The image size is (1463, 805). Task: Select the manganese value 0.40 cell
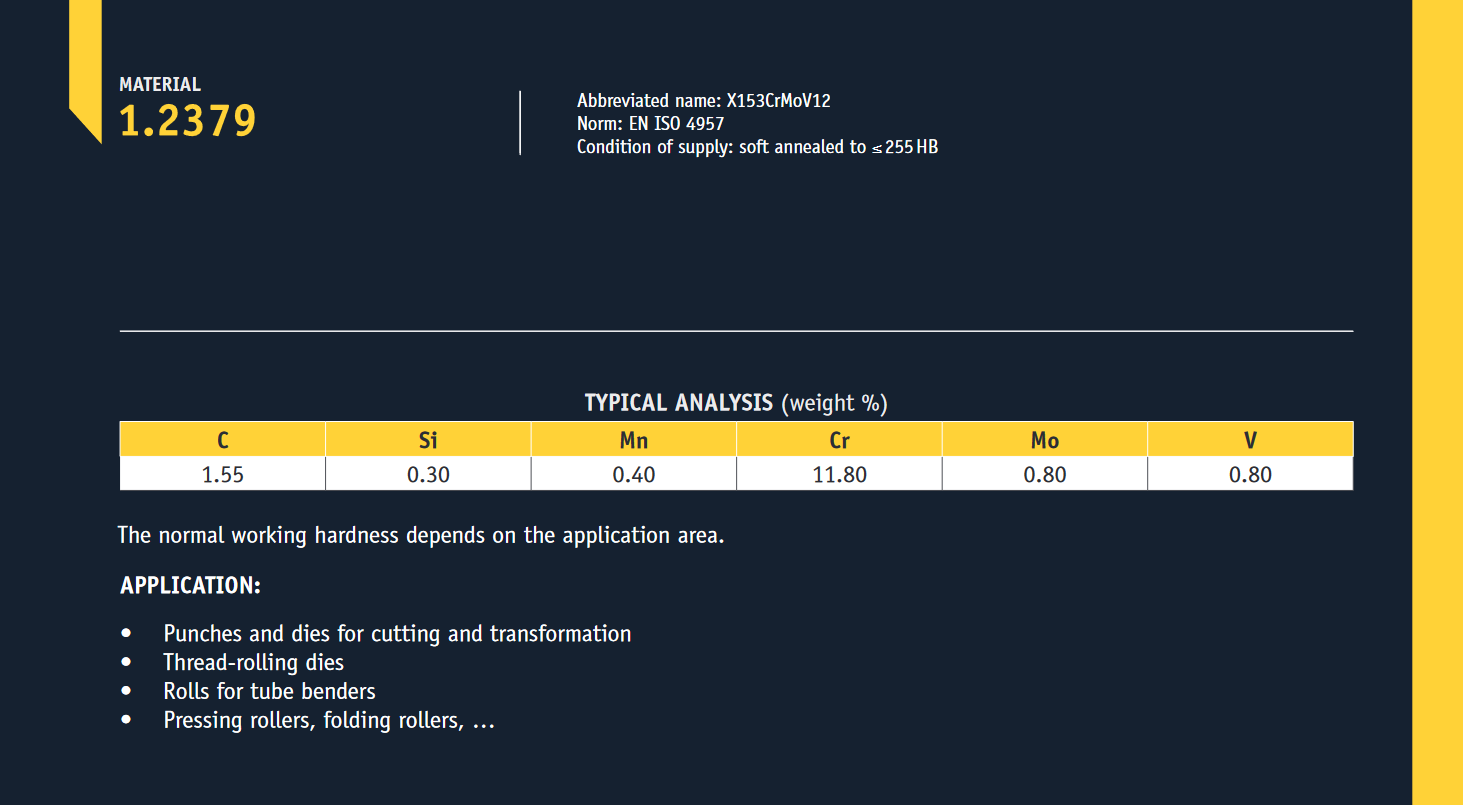(x=634, y=475)
